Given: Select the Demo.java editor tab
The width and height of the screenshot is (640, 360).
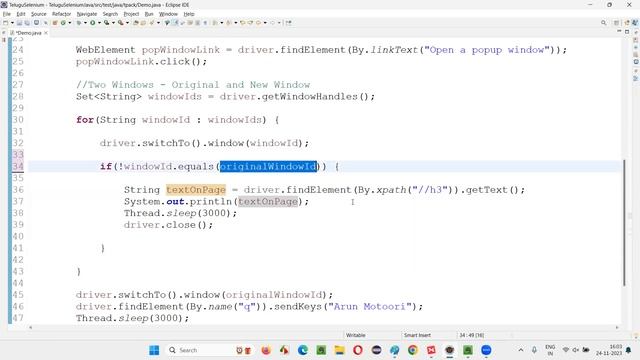Looking at the screenshot, I should [x=28, y=33].
